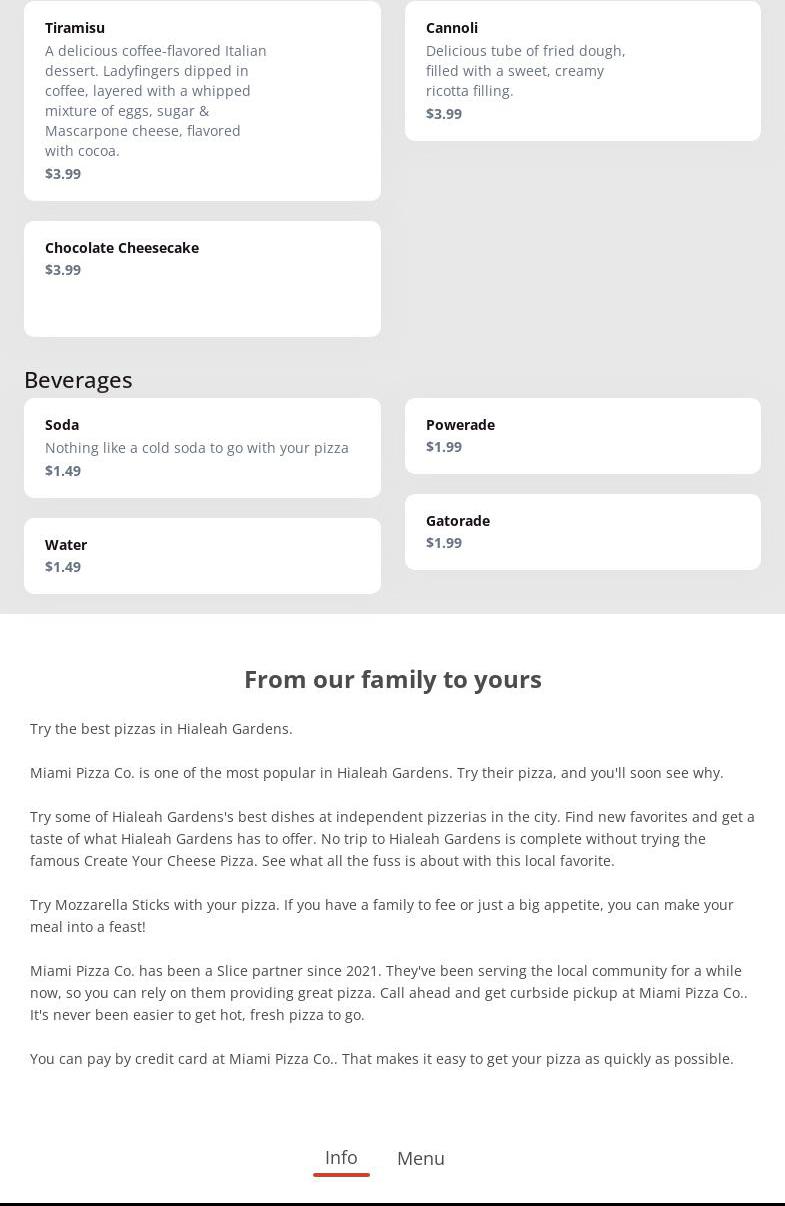Image resolution: width=785 pixels, height=1206 pixels.
Task: Click the "Try the best pizzas" line
Action: [x=161, y=729]
